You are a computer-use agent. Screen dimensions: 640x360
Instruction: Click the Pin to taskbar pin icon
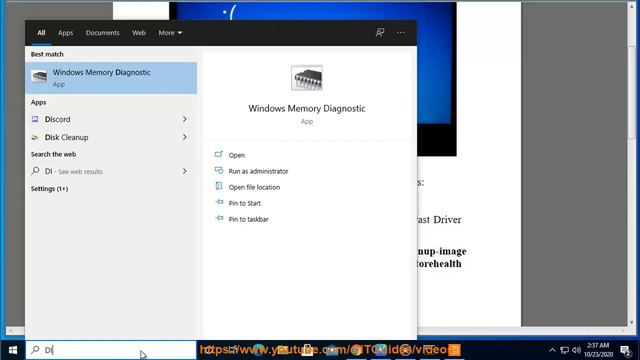point(219,219)
